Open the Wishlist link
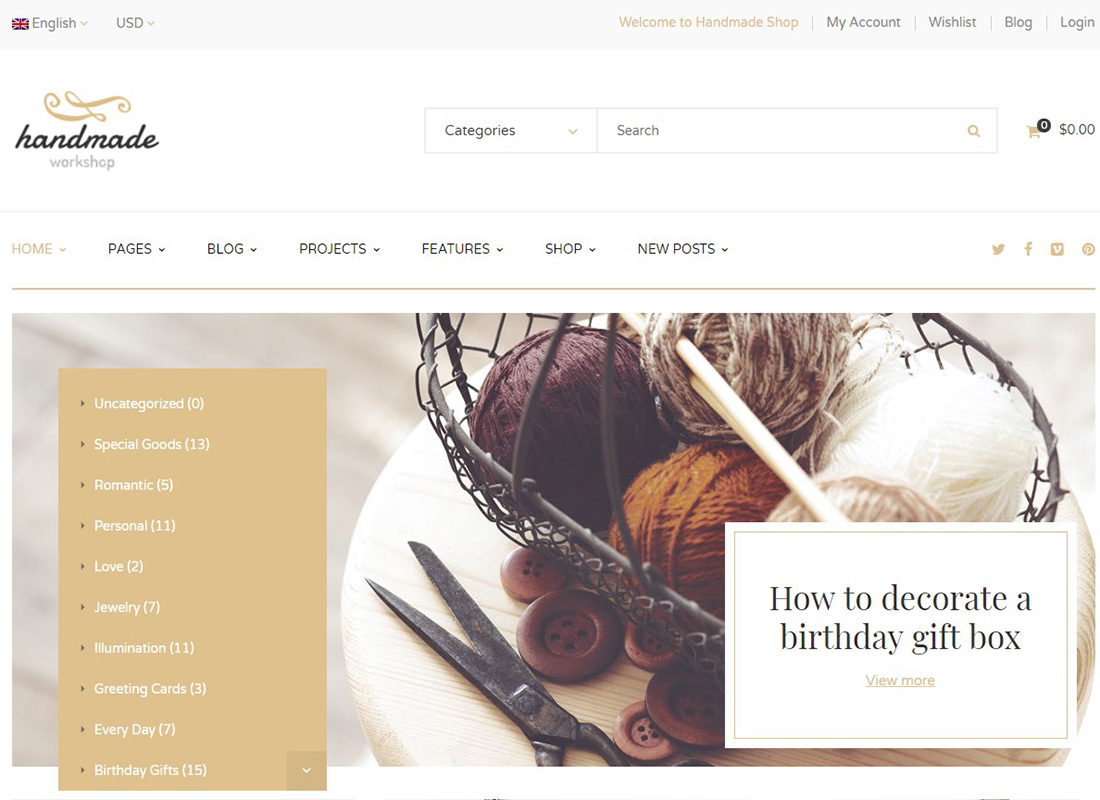This screenshot has width=1100, height=800. click(952, 22)
